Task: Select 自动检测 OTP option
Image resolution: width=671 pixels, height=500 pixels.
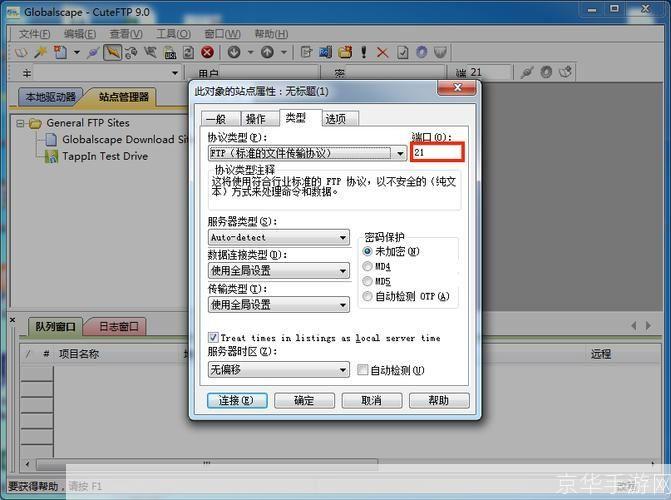Action: click(x=406, y=296)
